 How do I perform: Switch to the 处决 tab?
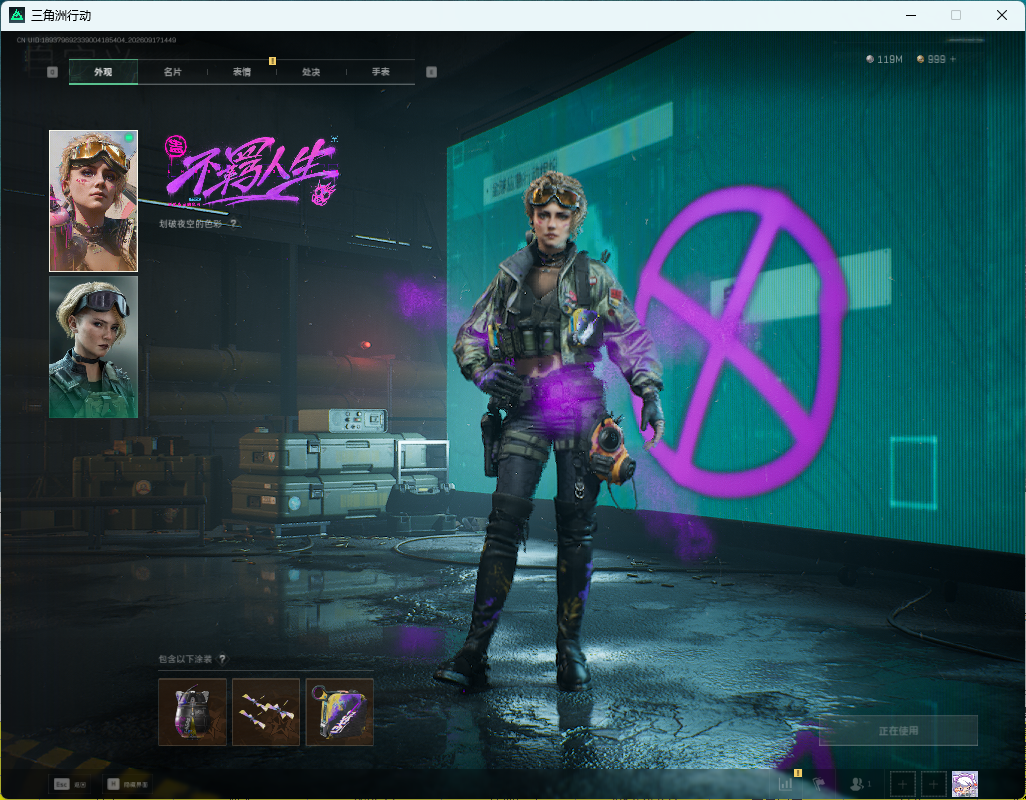311,72
